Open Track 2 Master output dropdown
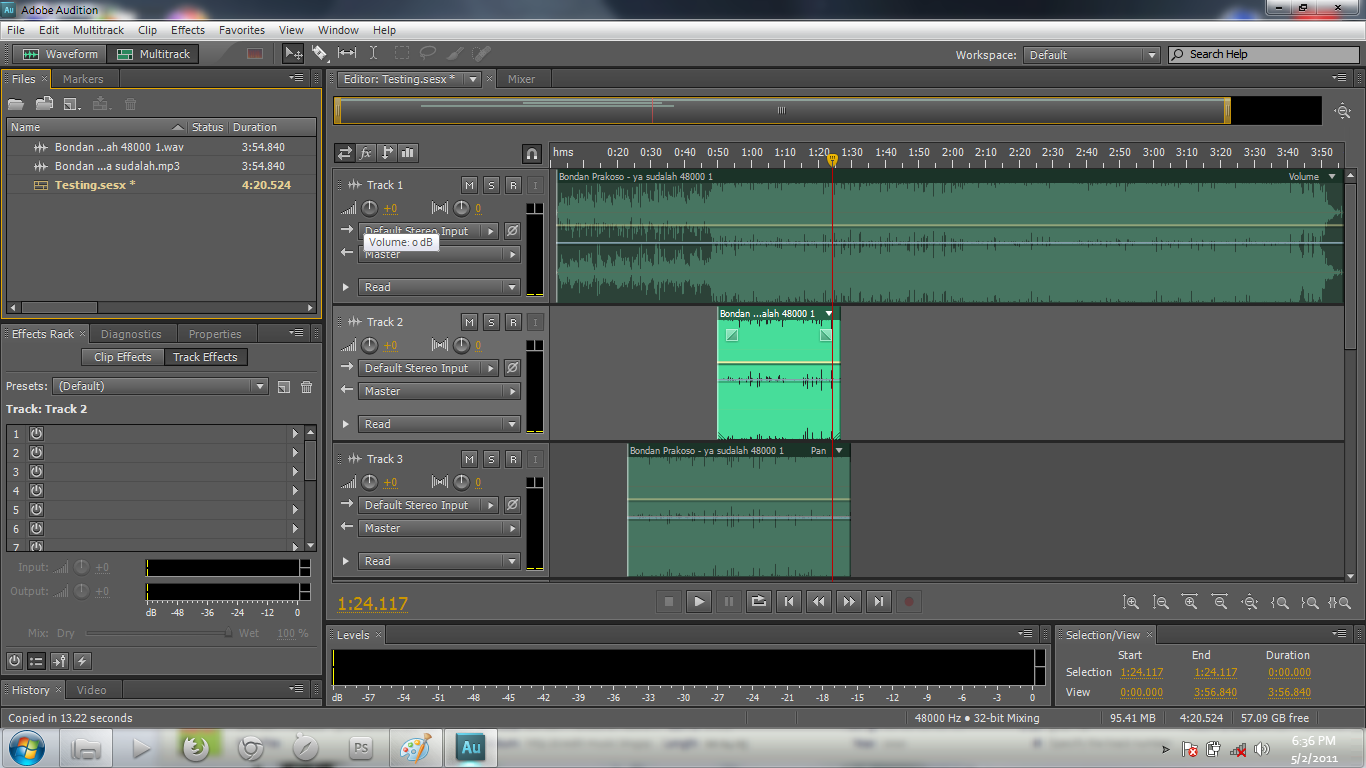1366x768 pixels. (x=440, y=391)
